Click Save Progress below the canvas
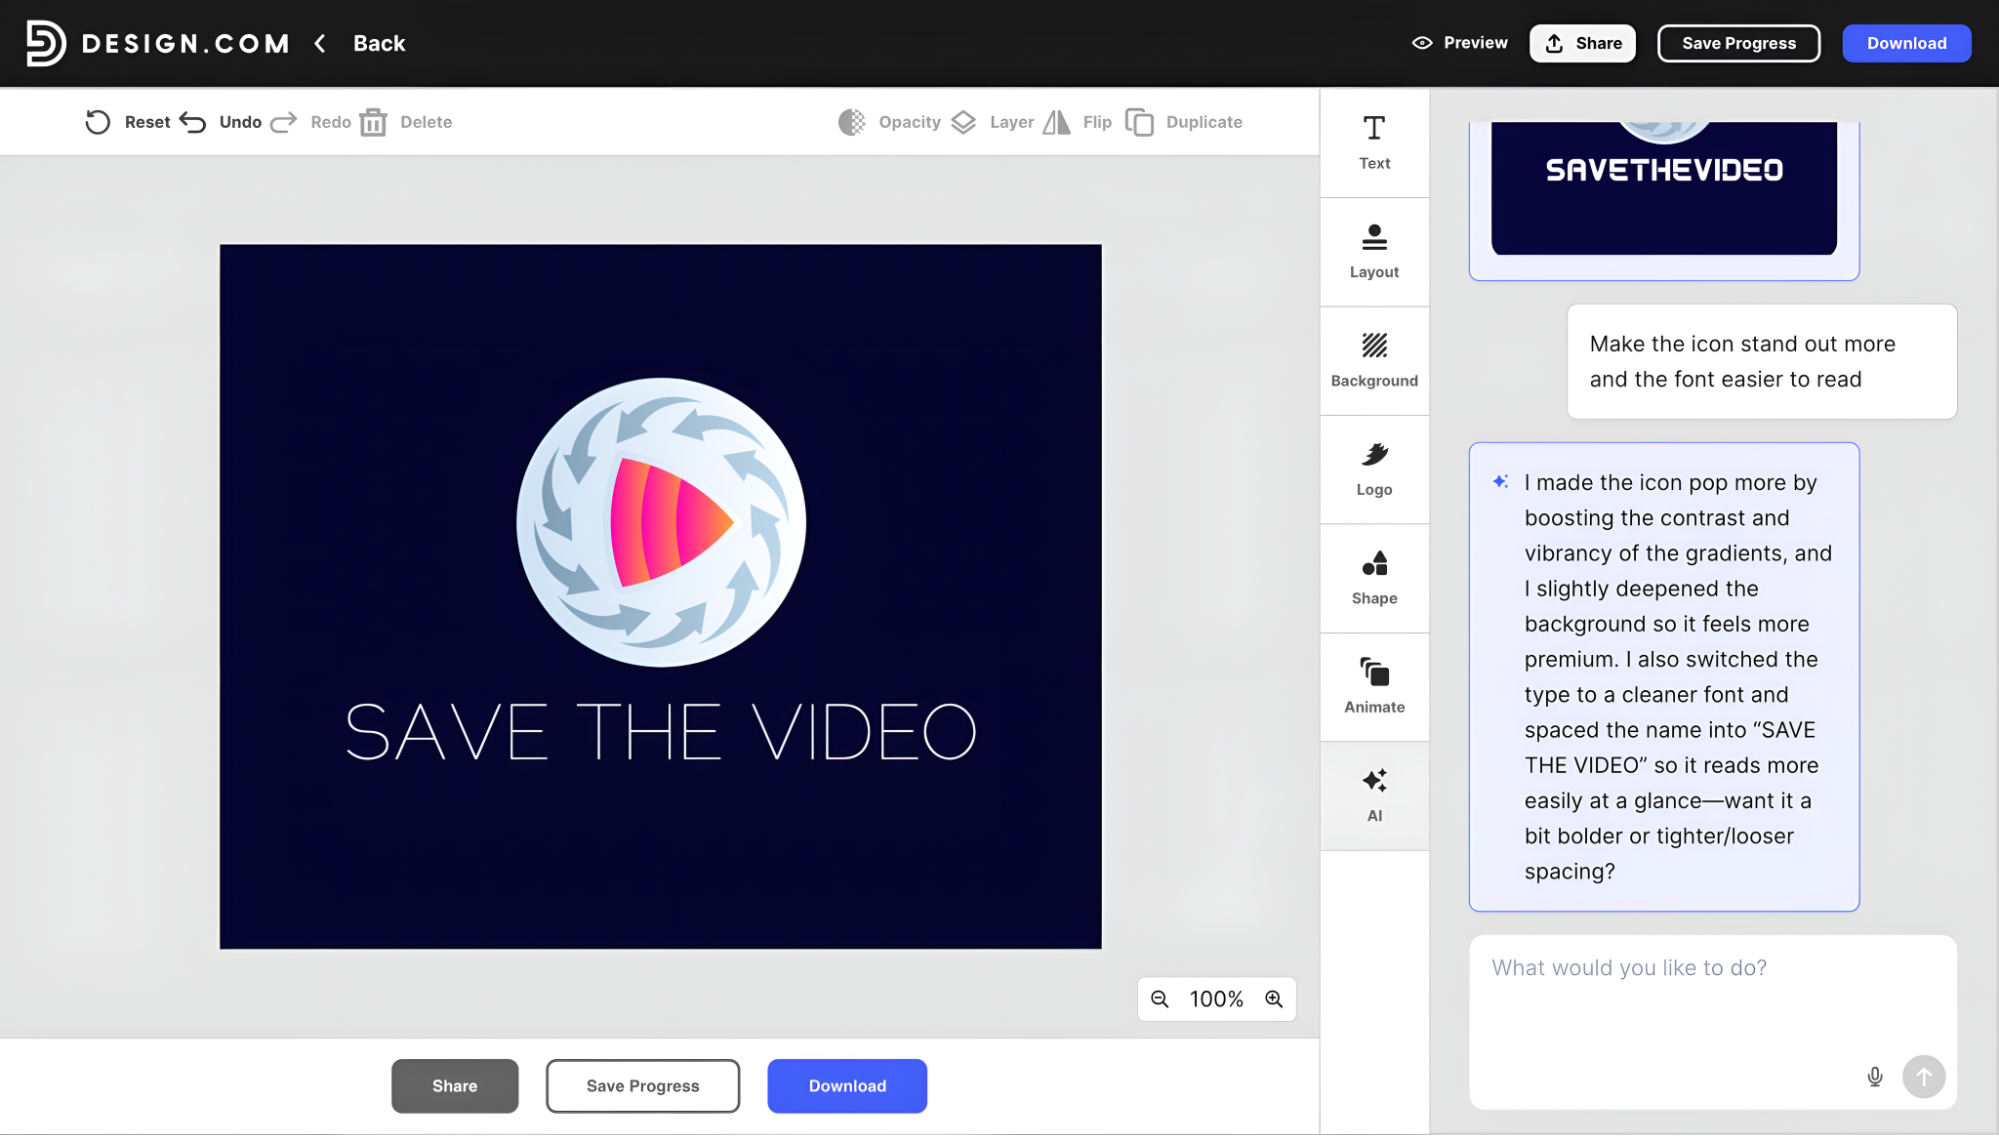1999x1136 pixels. (642, 1086)
